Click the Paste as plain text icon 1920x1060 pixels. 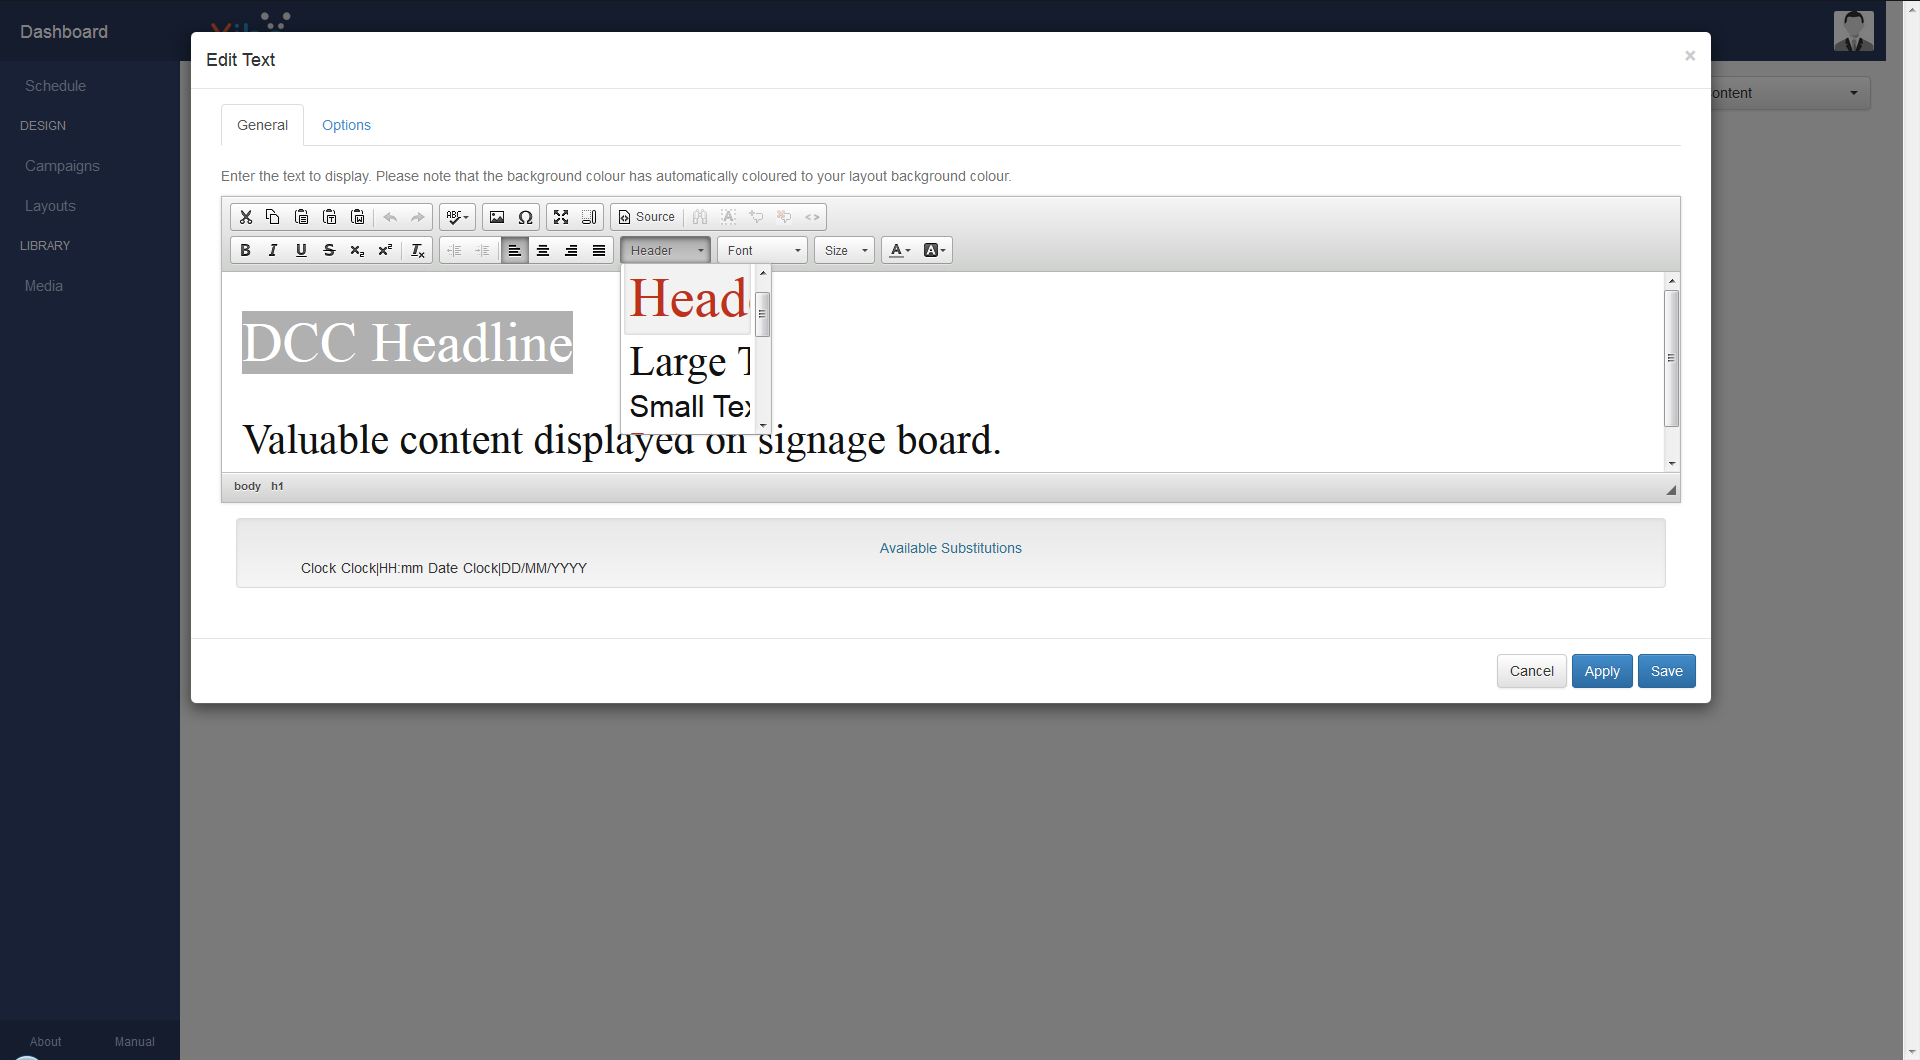tap(329, 217)
